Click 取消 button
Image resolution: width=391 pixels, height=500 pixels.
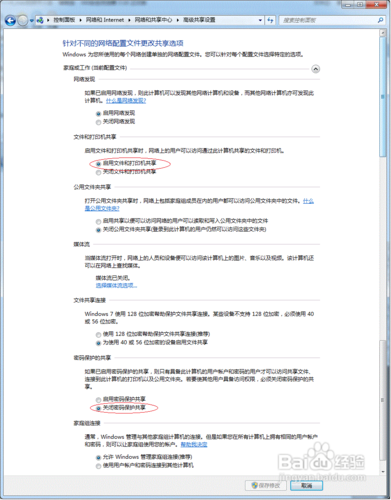point(306,486)
